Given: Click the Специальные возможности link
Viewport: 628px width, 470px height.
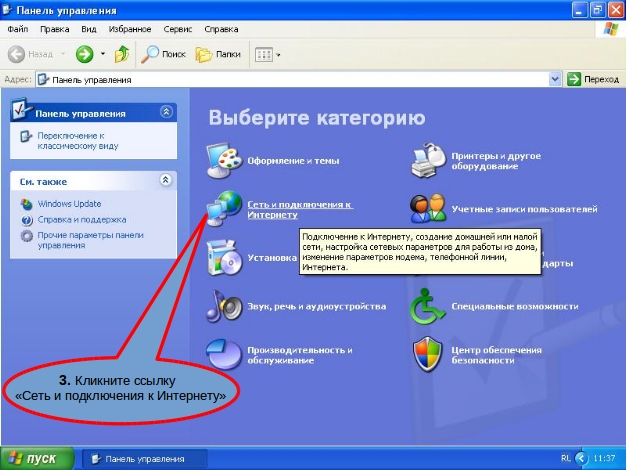Looking at the screenshot, I should tap(515, 307).
